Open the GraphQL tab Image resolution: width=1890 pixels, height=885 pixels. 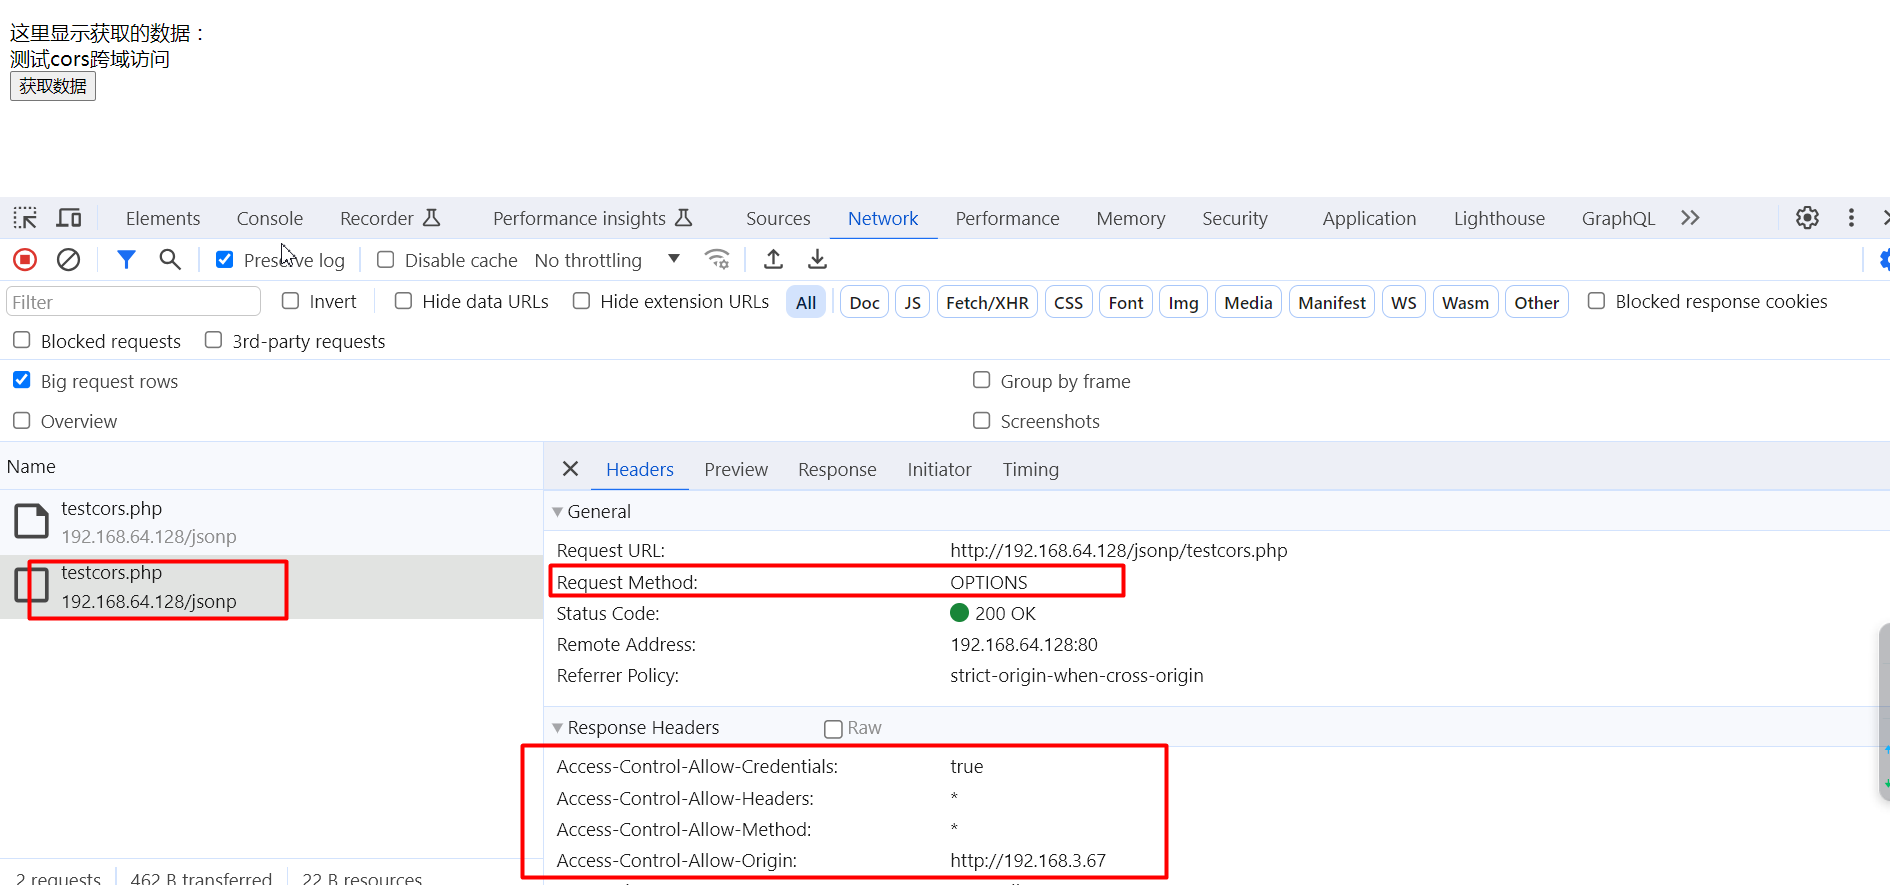coord(1618,218)
